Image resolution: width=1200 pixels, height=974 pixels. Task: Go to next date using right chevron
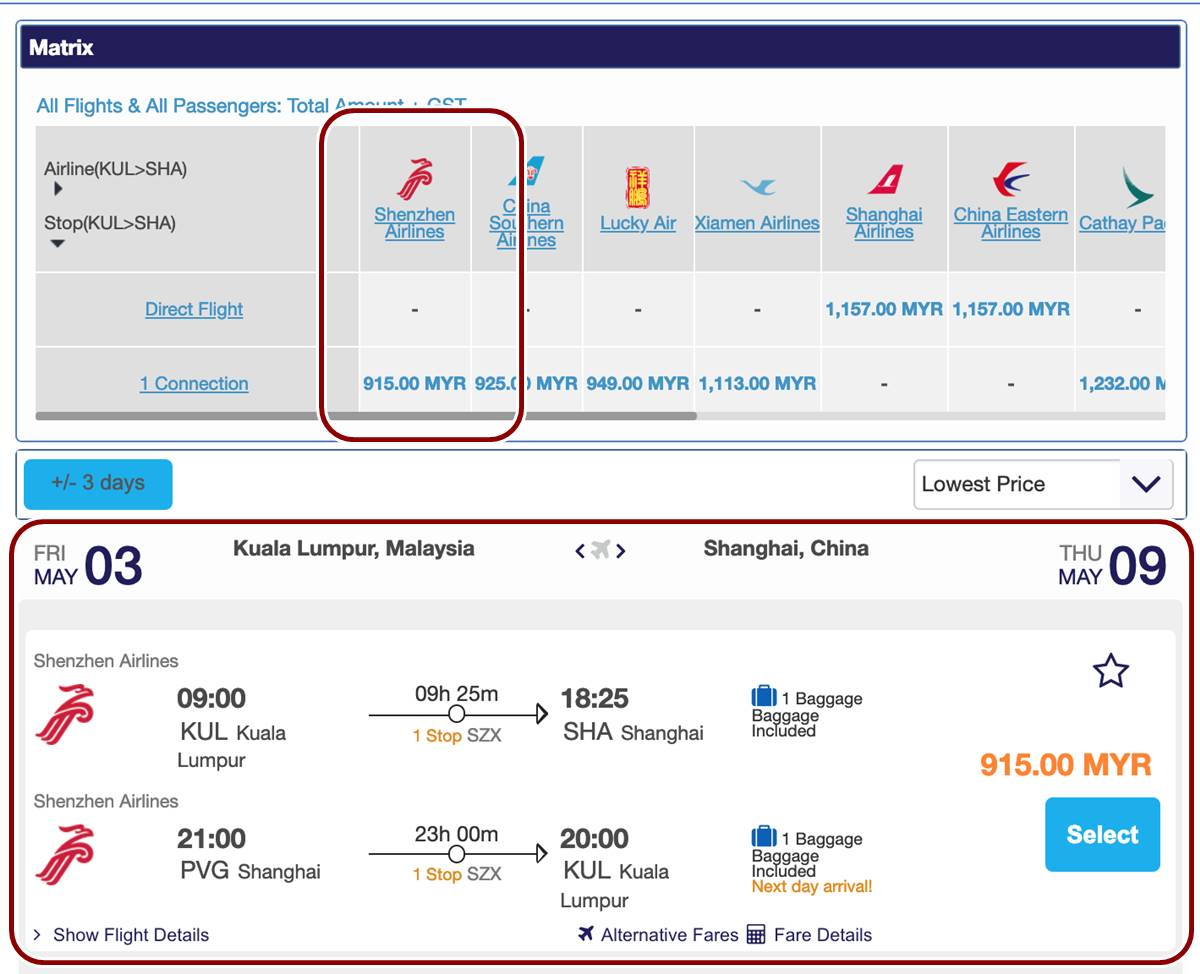(x=621, y=550)
